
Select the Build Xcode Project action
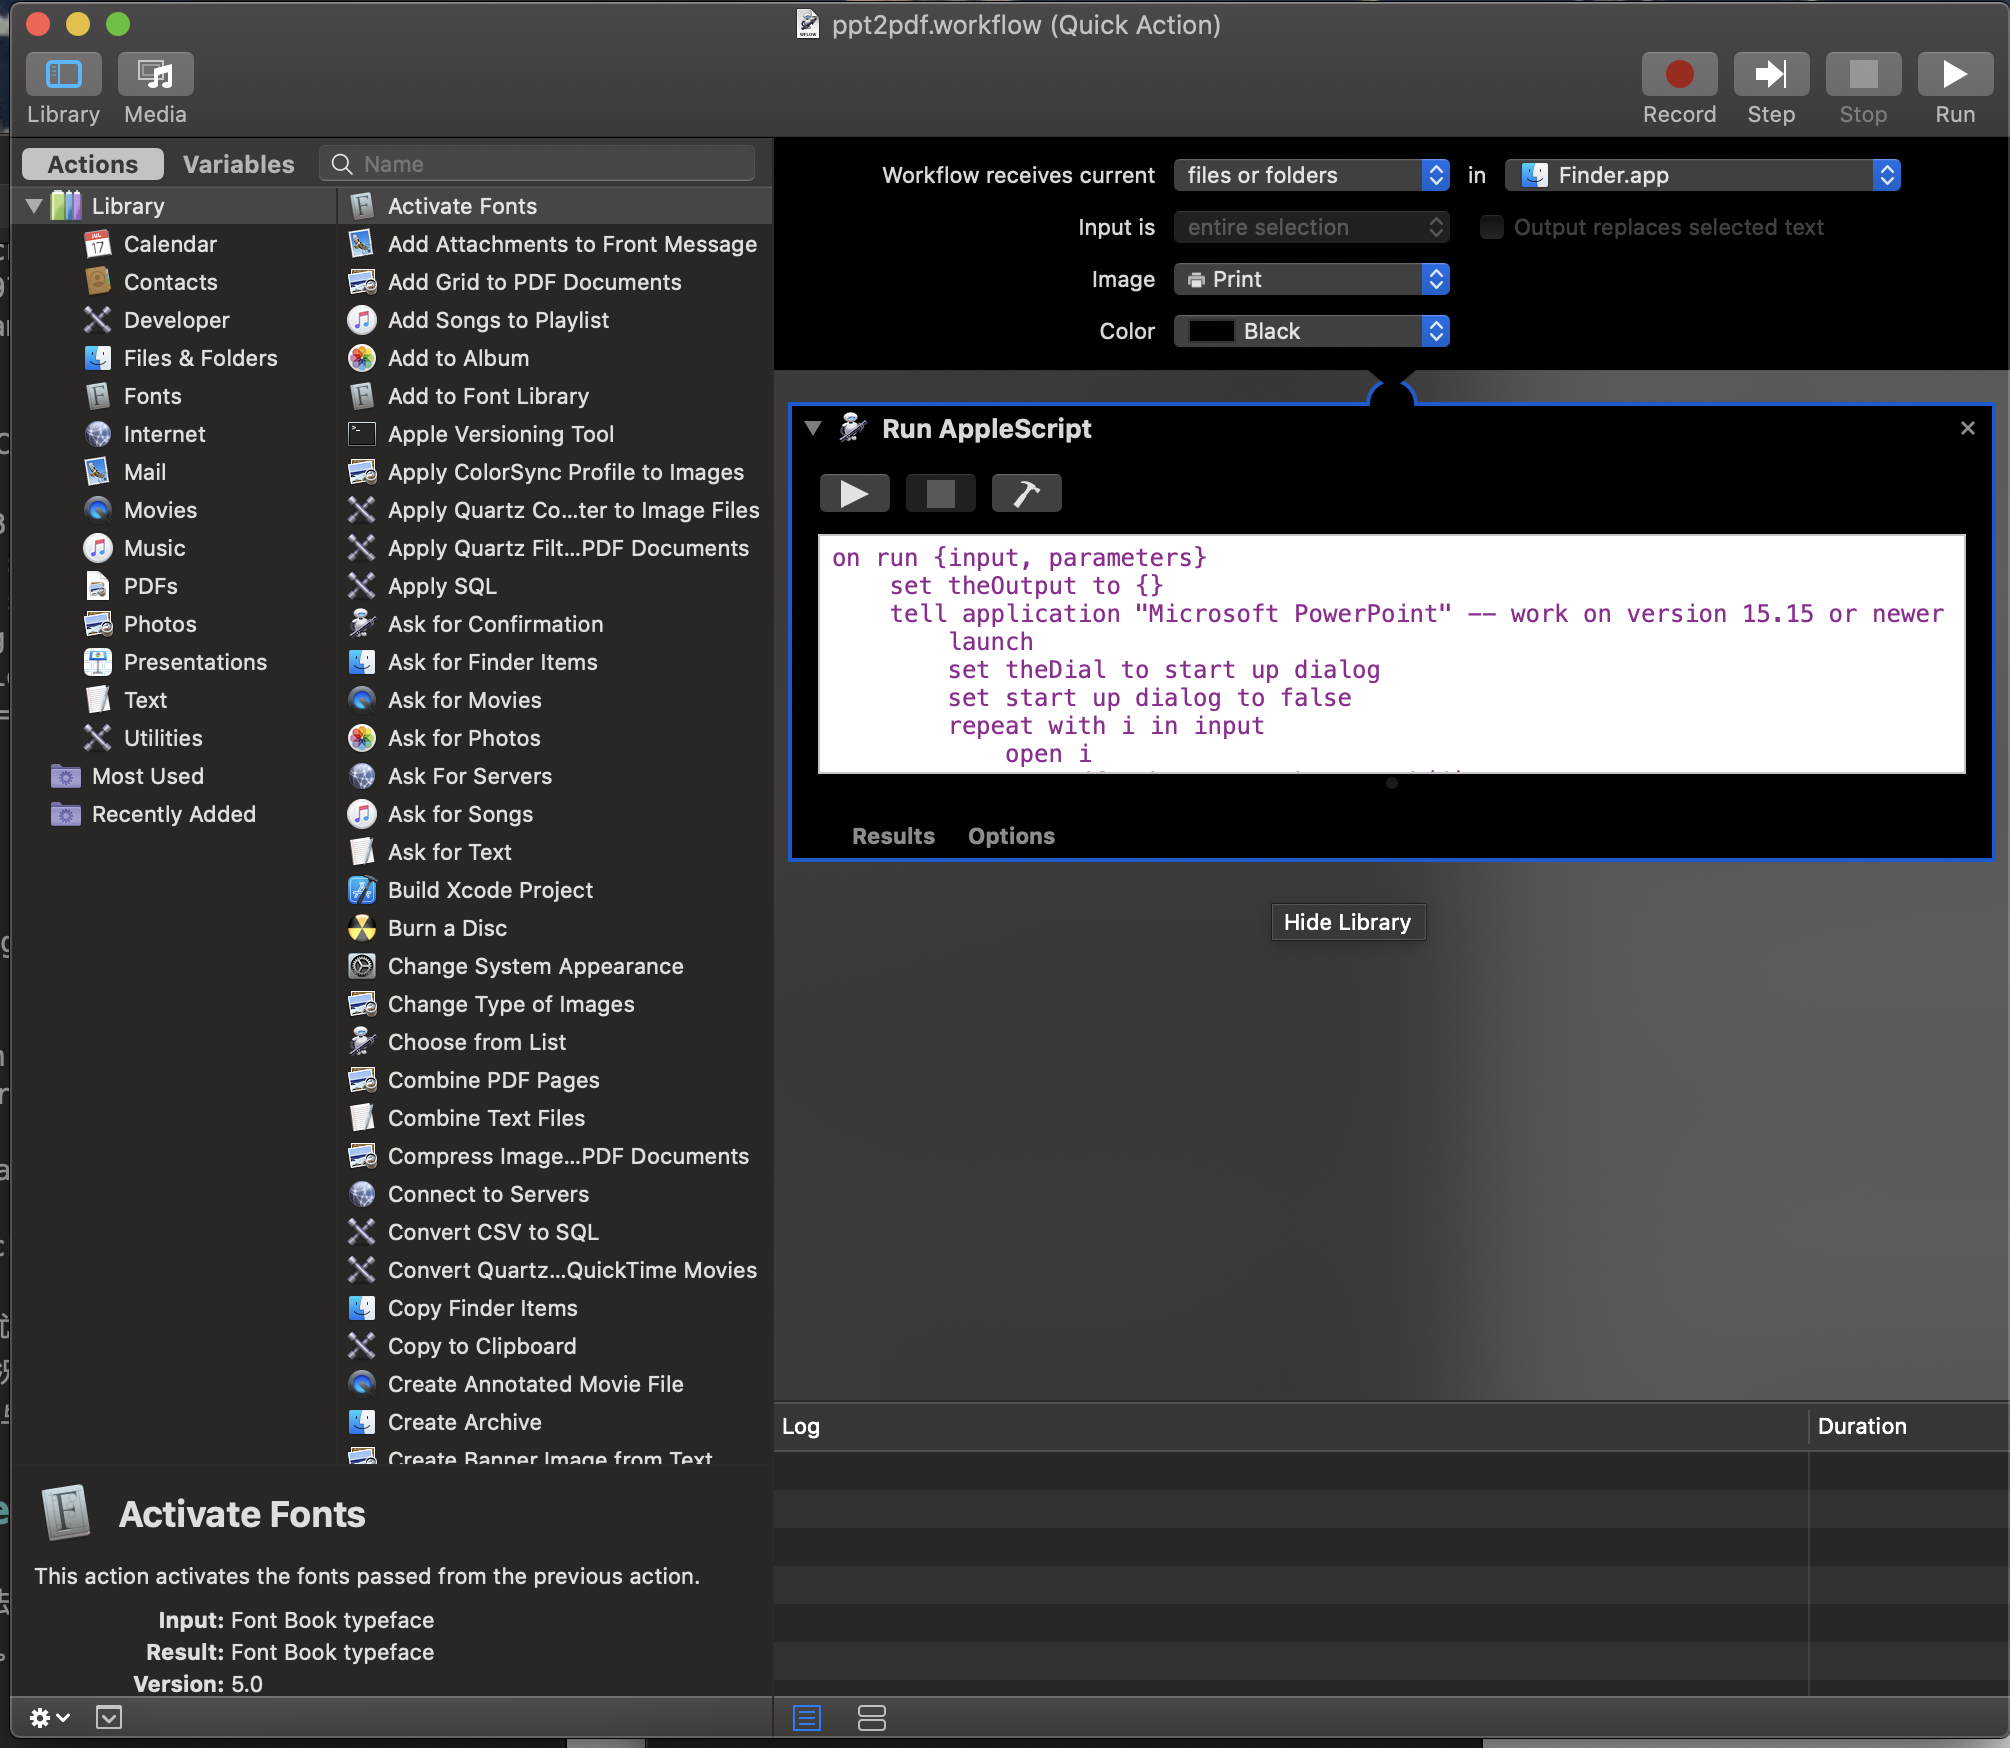555,890
